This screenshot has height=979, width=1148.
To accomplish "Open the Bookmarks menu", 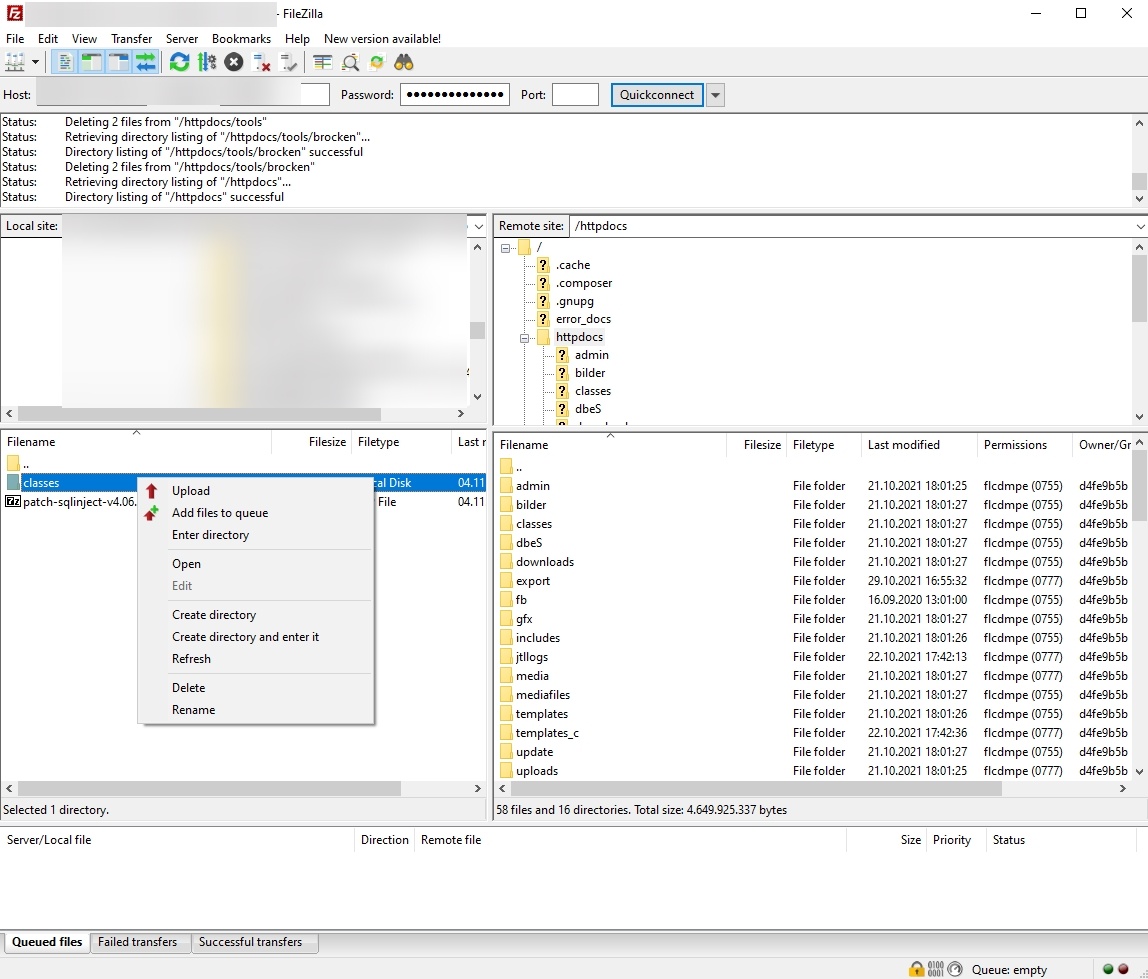I will (241, 39).
